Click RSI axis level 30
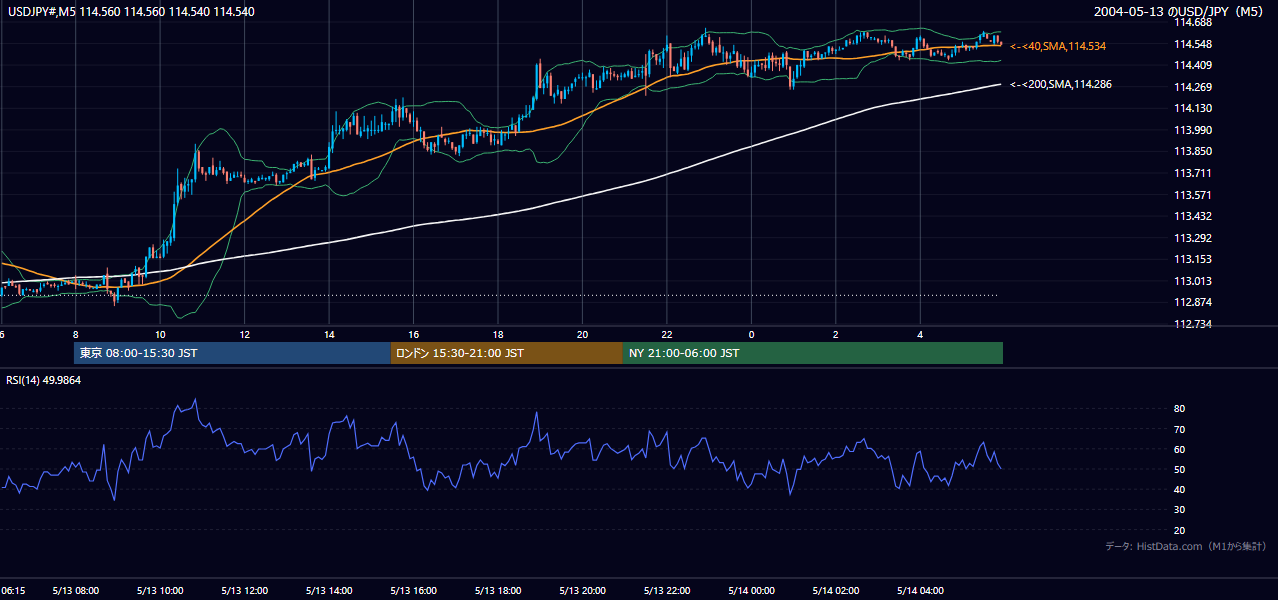 pyautogui.click(x=1179, y=510)
